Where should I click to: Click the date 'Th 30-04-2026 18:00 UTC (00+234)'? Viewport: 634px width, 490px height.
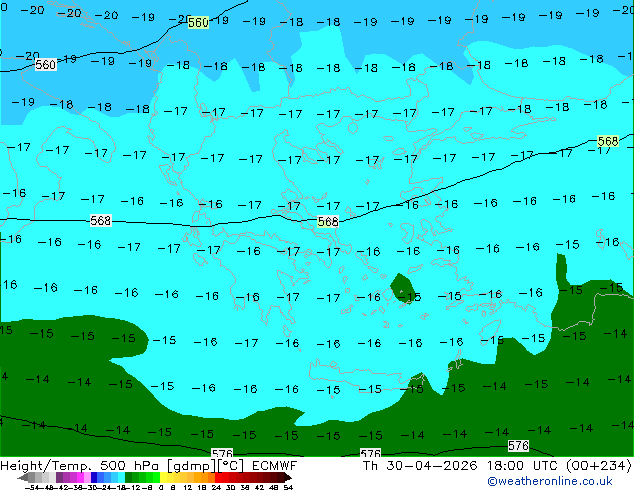point(497,466)
